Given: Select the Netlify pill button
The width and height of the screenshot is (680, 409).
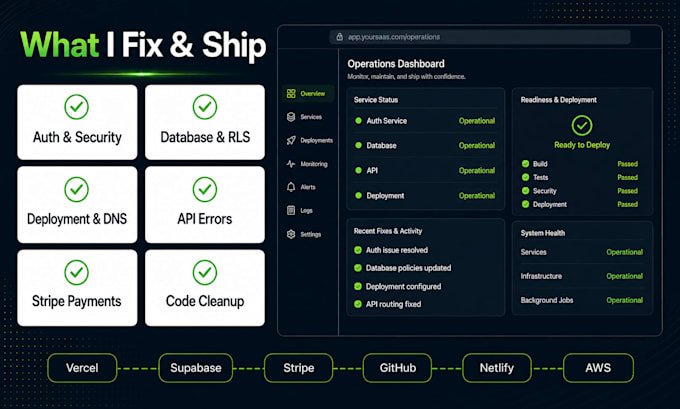Looking at the screenshot, I should 497,368.
